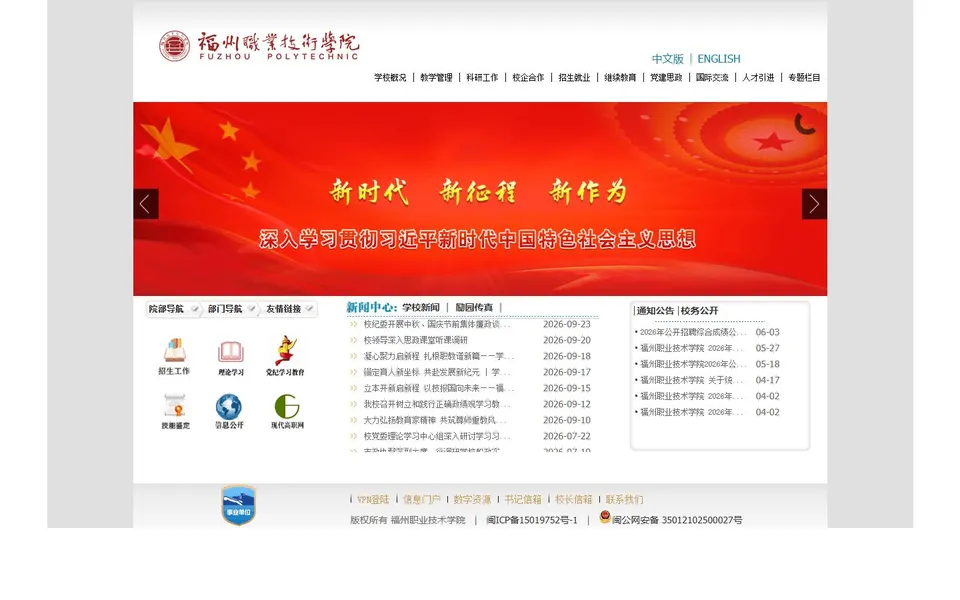Viewport: 960px width, 600px height.
Task: Switch to 中文版 language
Action: pos(667,59)
